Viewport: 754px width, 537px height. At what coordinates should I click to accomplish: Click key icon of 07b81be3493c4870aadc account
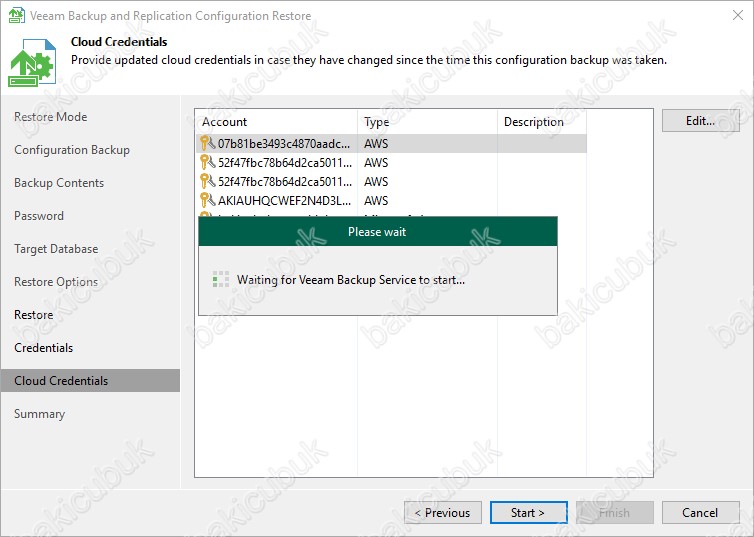tap(207, 143)
